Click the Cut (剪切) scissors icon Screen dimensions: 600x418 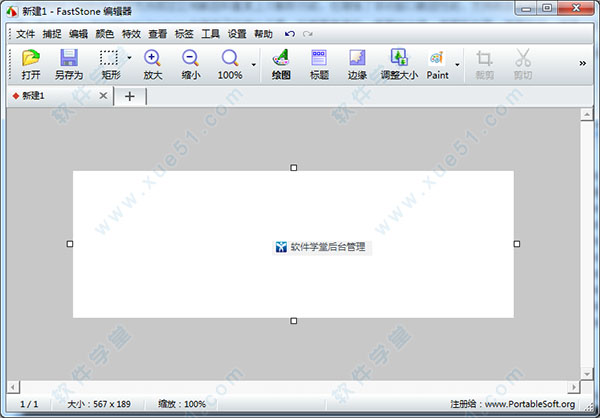pos(523,58)
